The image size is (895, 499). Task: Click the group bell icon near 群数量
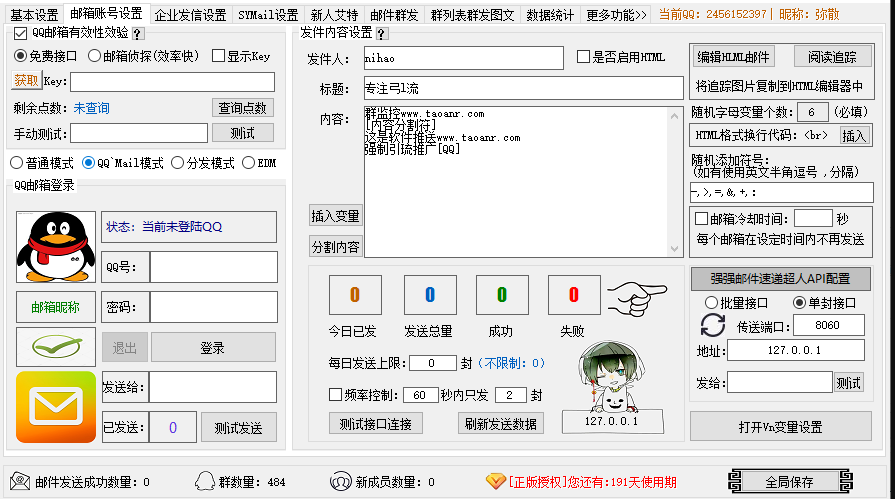pyautogui.click(x=204, y=482)
